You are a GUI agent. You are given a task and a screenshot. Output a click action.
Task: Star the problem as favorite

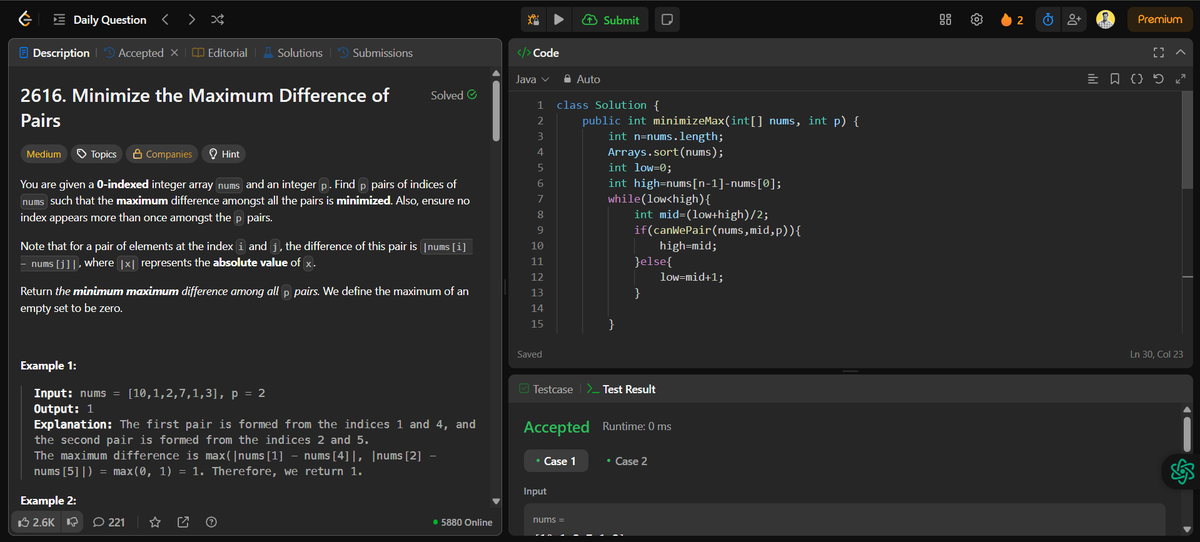[x=155, y=522]
